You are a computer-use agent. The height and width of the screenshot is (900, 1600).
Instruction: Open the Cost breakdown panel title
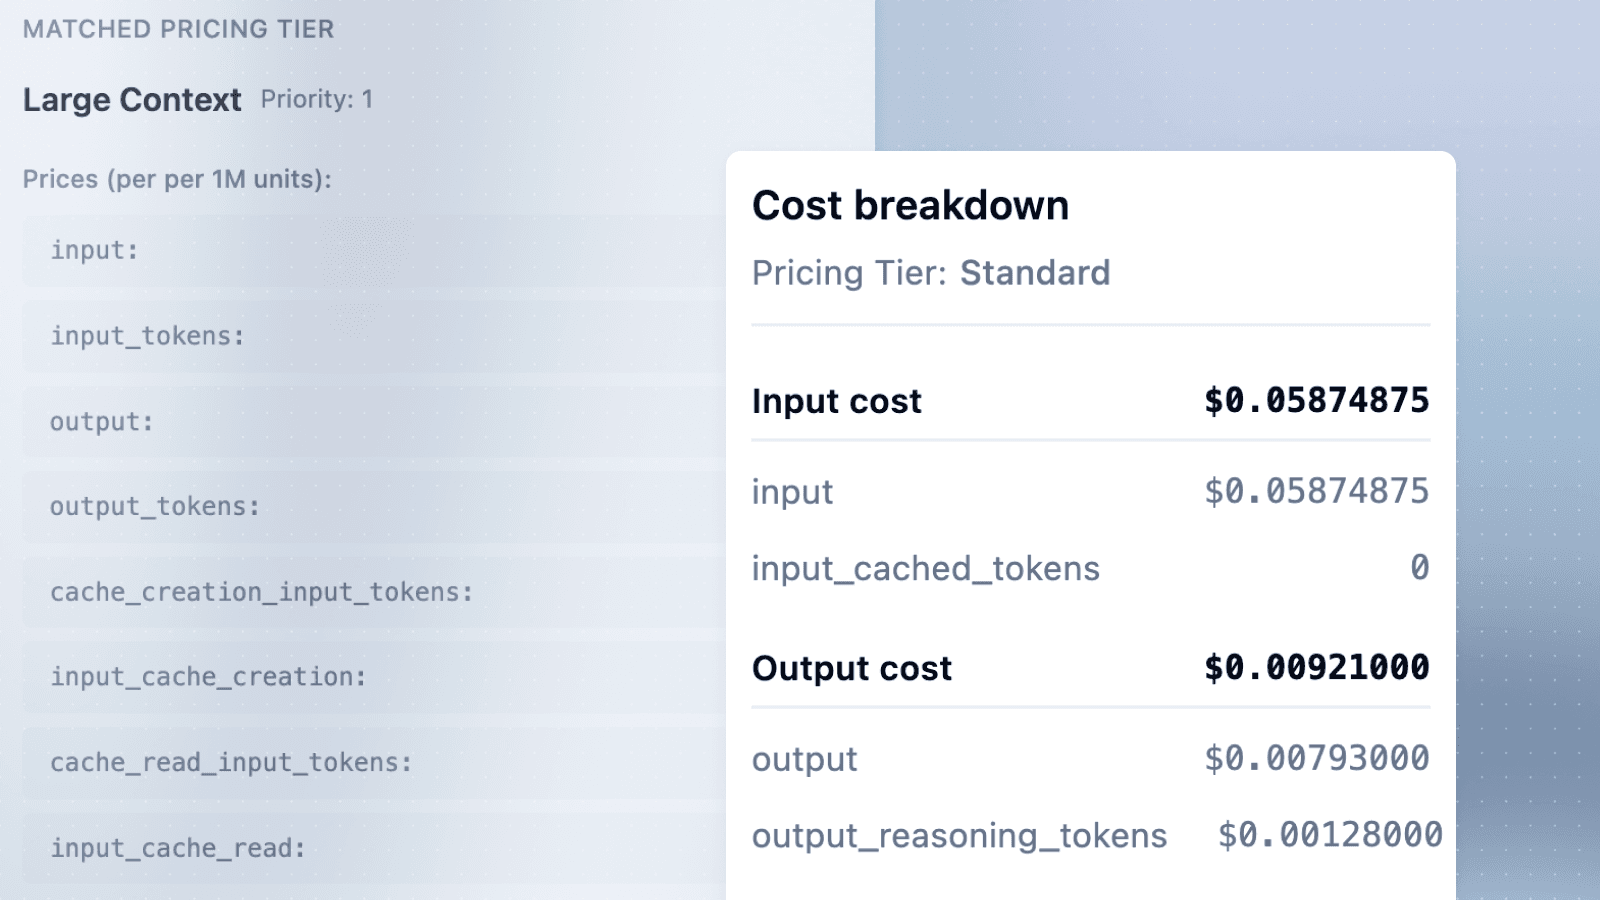(x=911, y=206)
